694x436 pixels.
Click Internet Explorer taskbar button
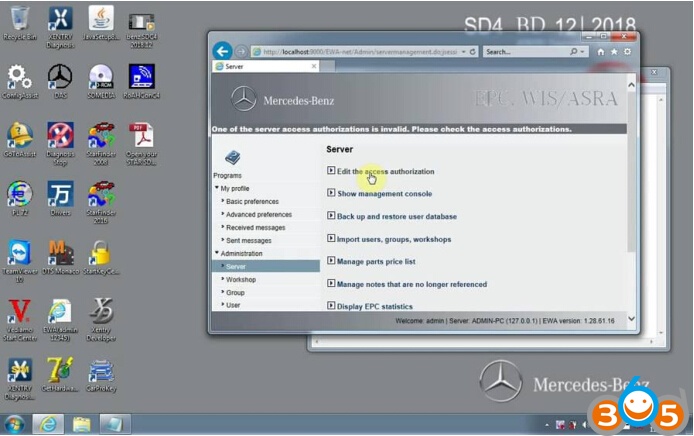pos(48,424)
